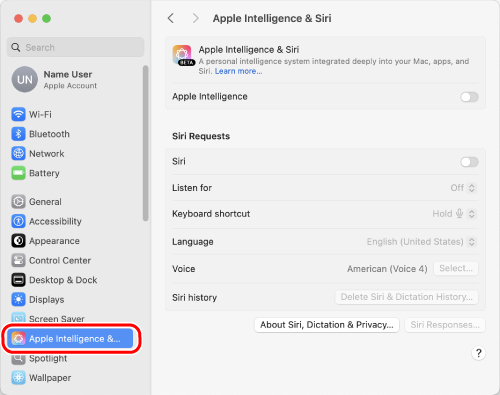Click About Siri, Dictation & Privacy button
Image resolution: width=500 pixels, height=395 pixels.
coord(327,325)
